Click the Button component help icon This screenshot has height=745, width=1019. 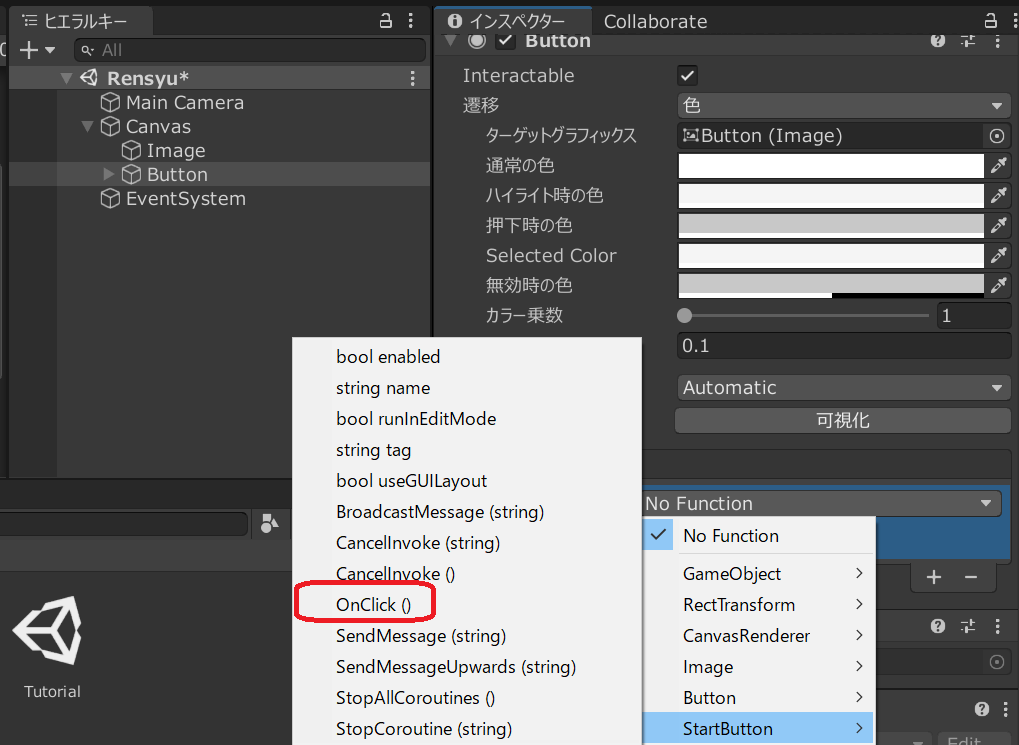pyautogui.click(x=937, y=40)
